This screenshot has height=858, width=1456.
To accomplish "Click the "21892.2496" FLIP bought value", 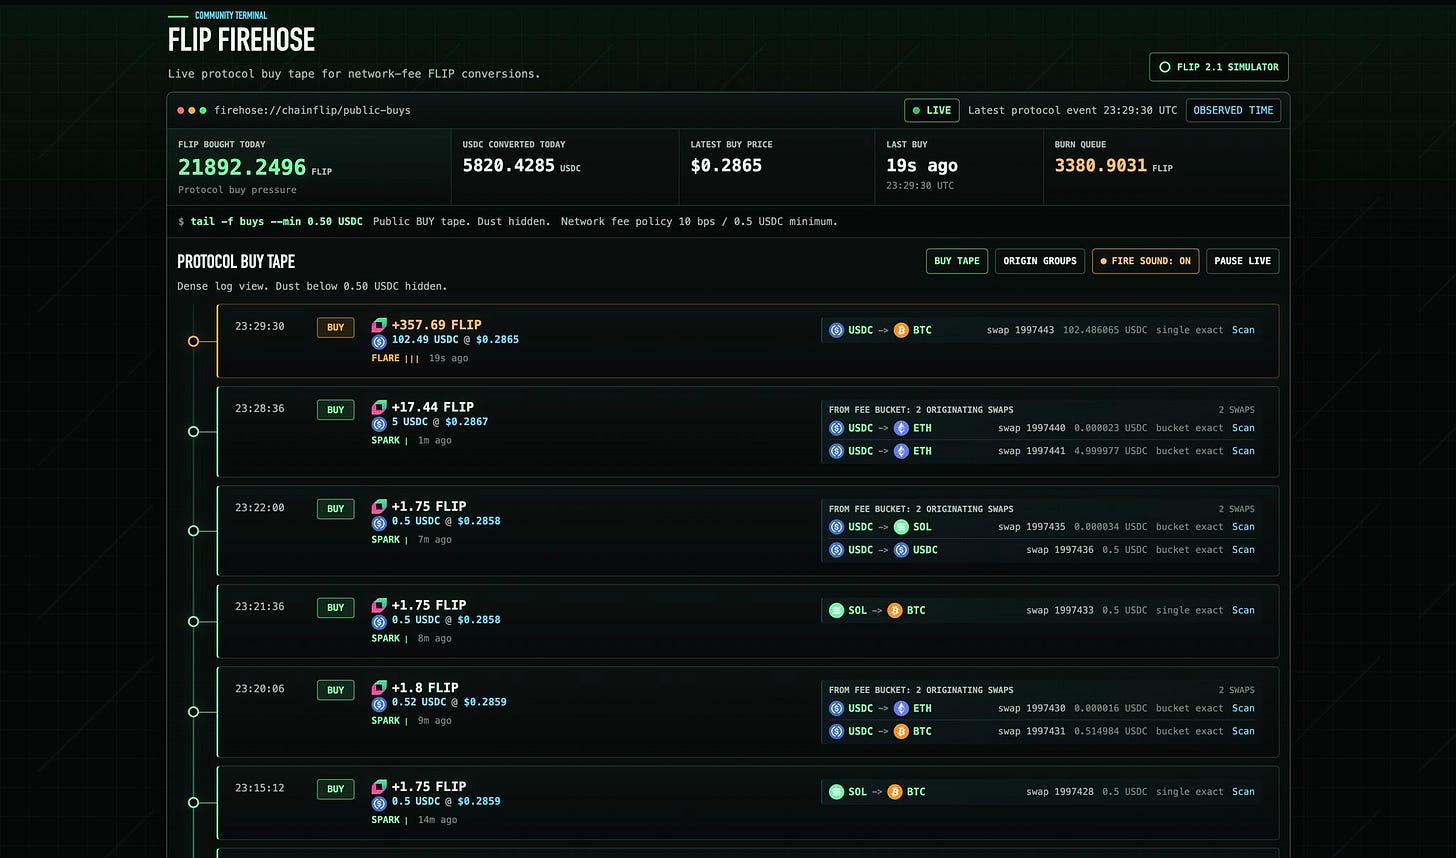I will [242, 167].
